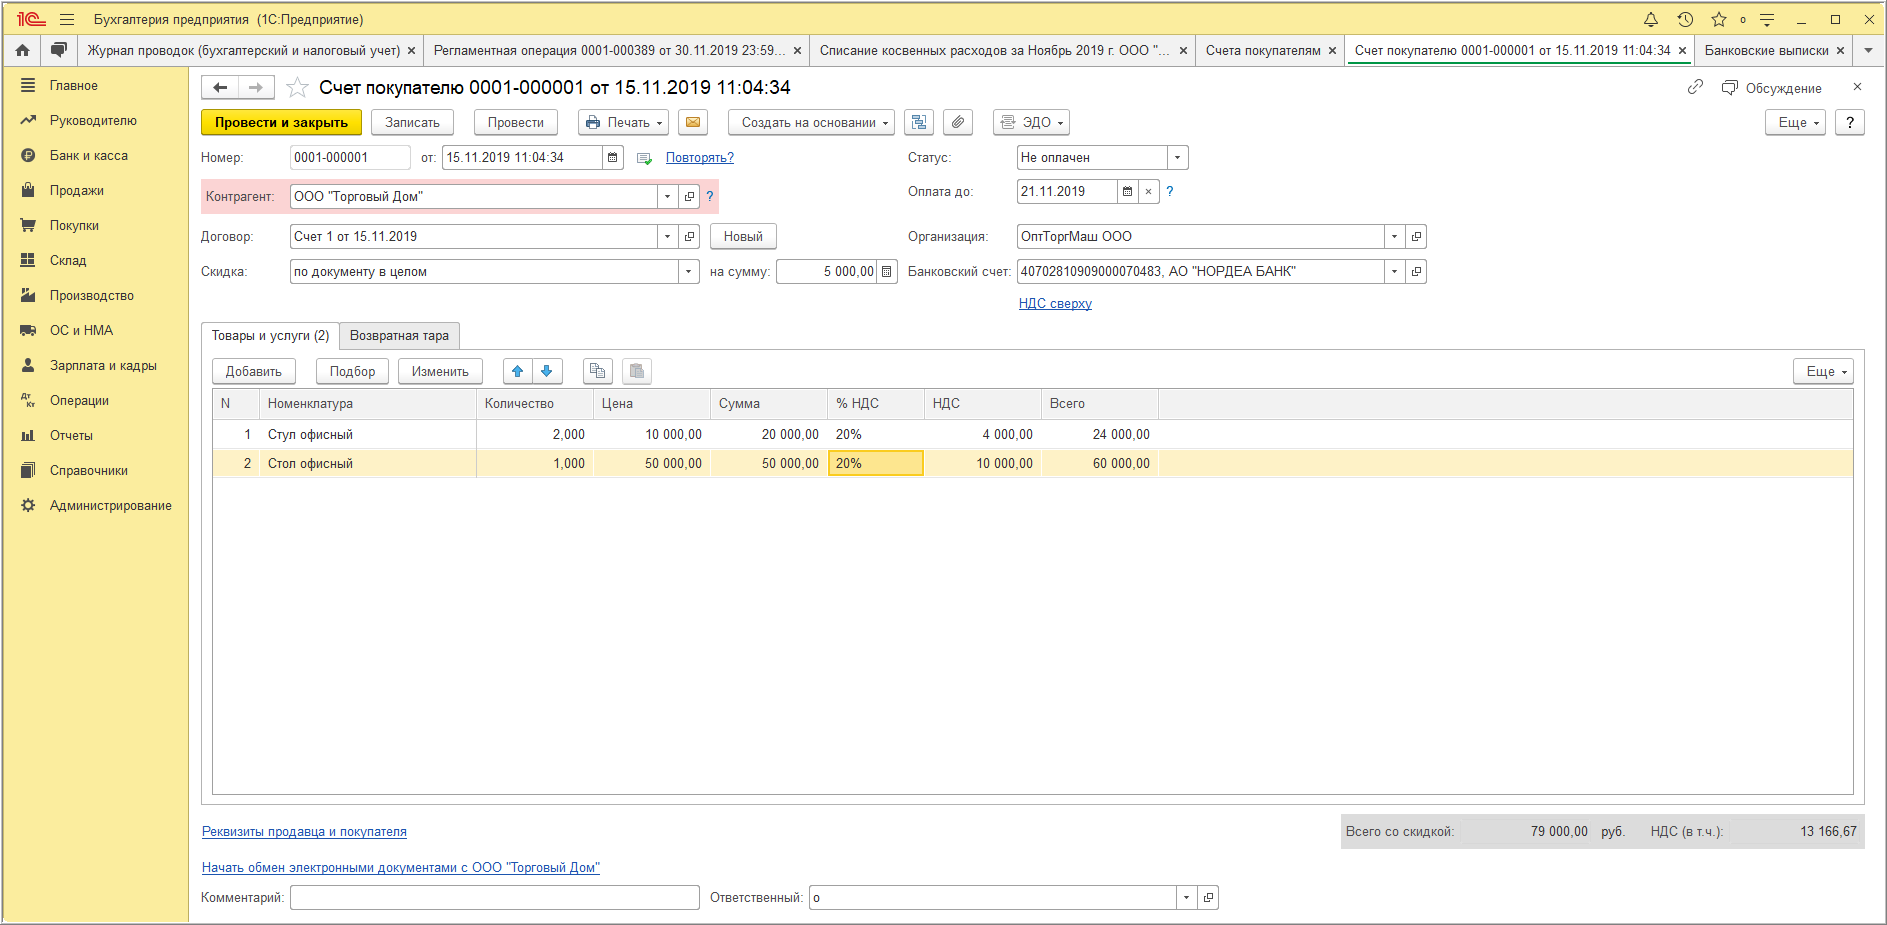1887x925 pixels.
Task: Open organization card icon
Action: click(1416, 237)
